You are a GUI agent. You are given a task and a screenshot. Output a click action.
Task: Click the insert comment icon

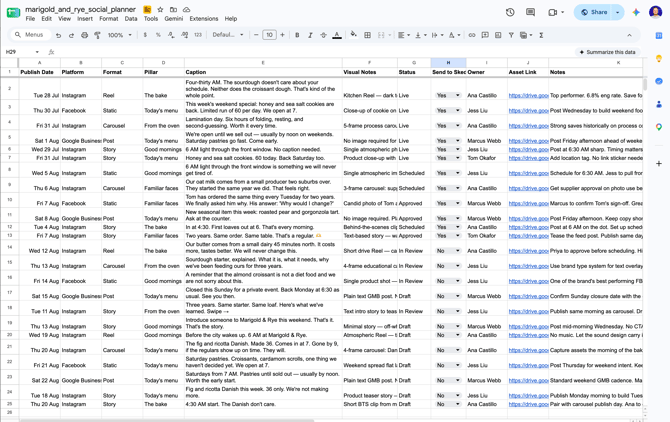pyautogui.click(x=485, y=35)
